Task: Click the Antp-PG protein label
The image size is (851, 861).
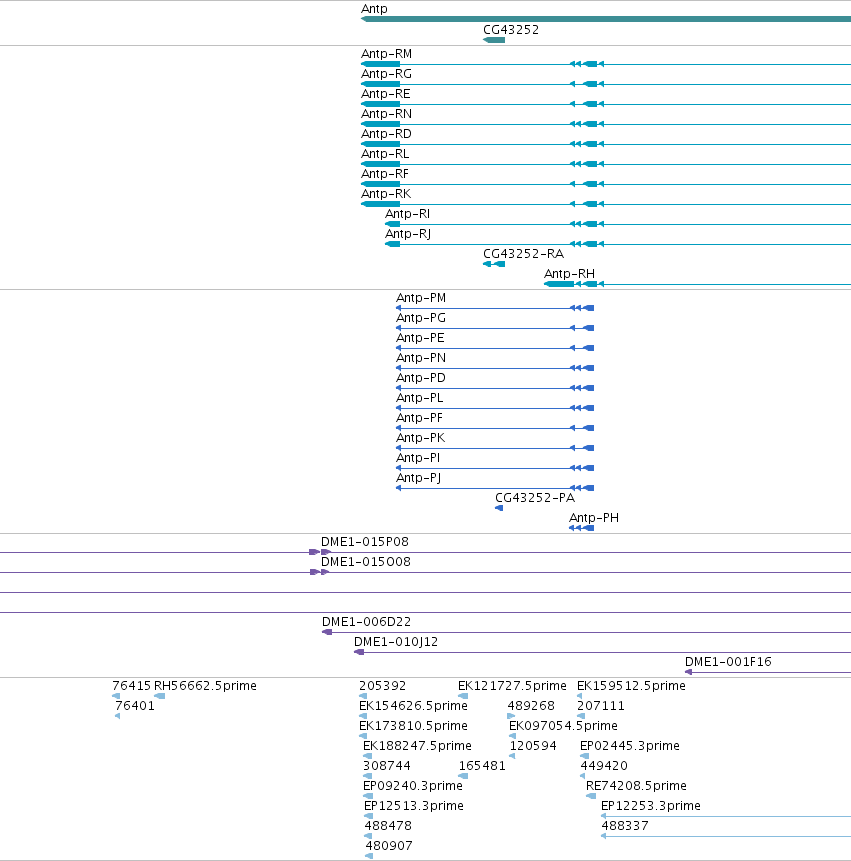Action: point(421,318)
